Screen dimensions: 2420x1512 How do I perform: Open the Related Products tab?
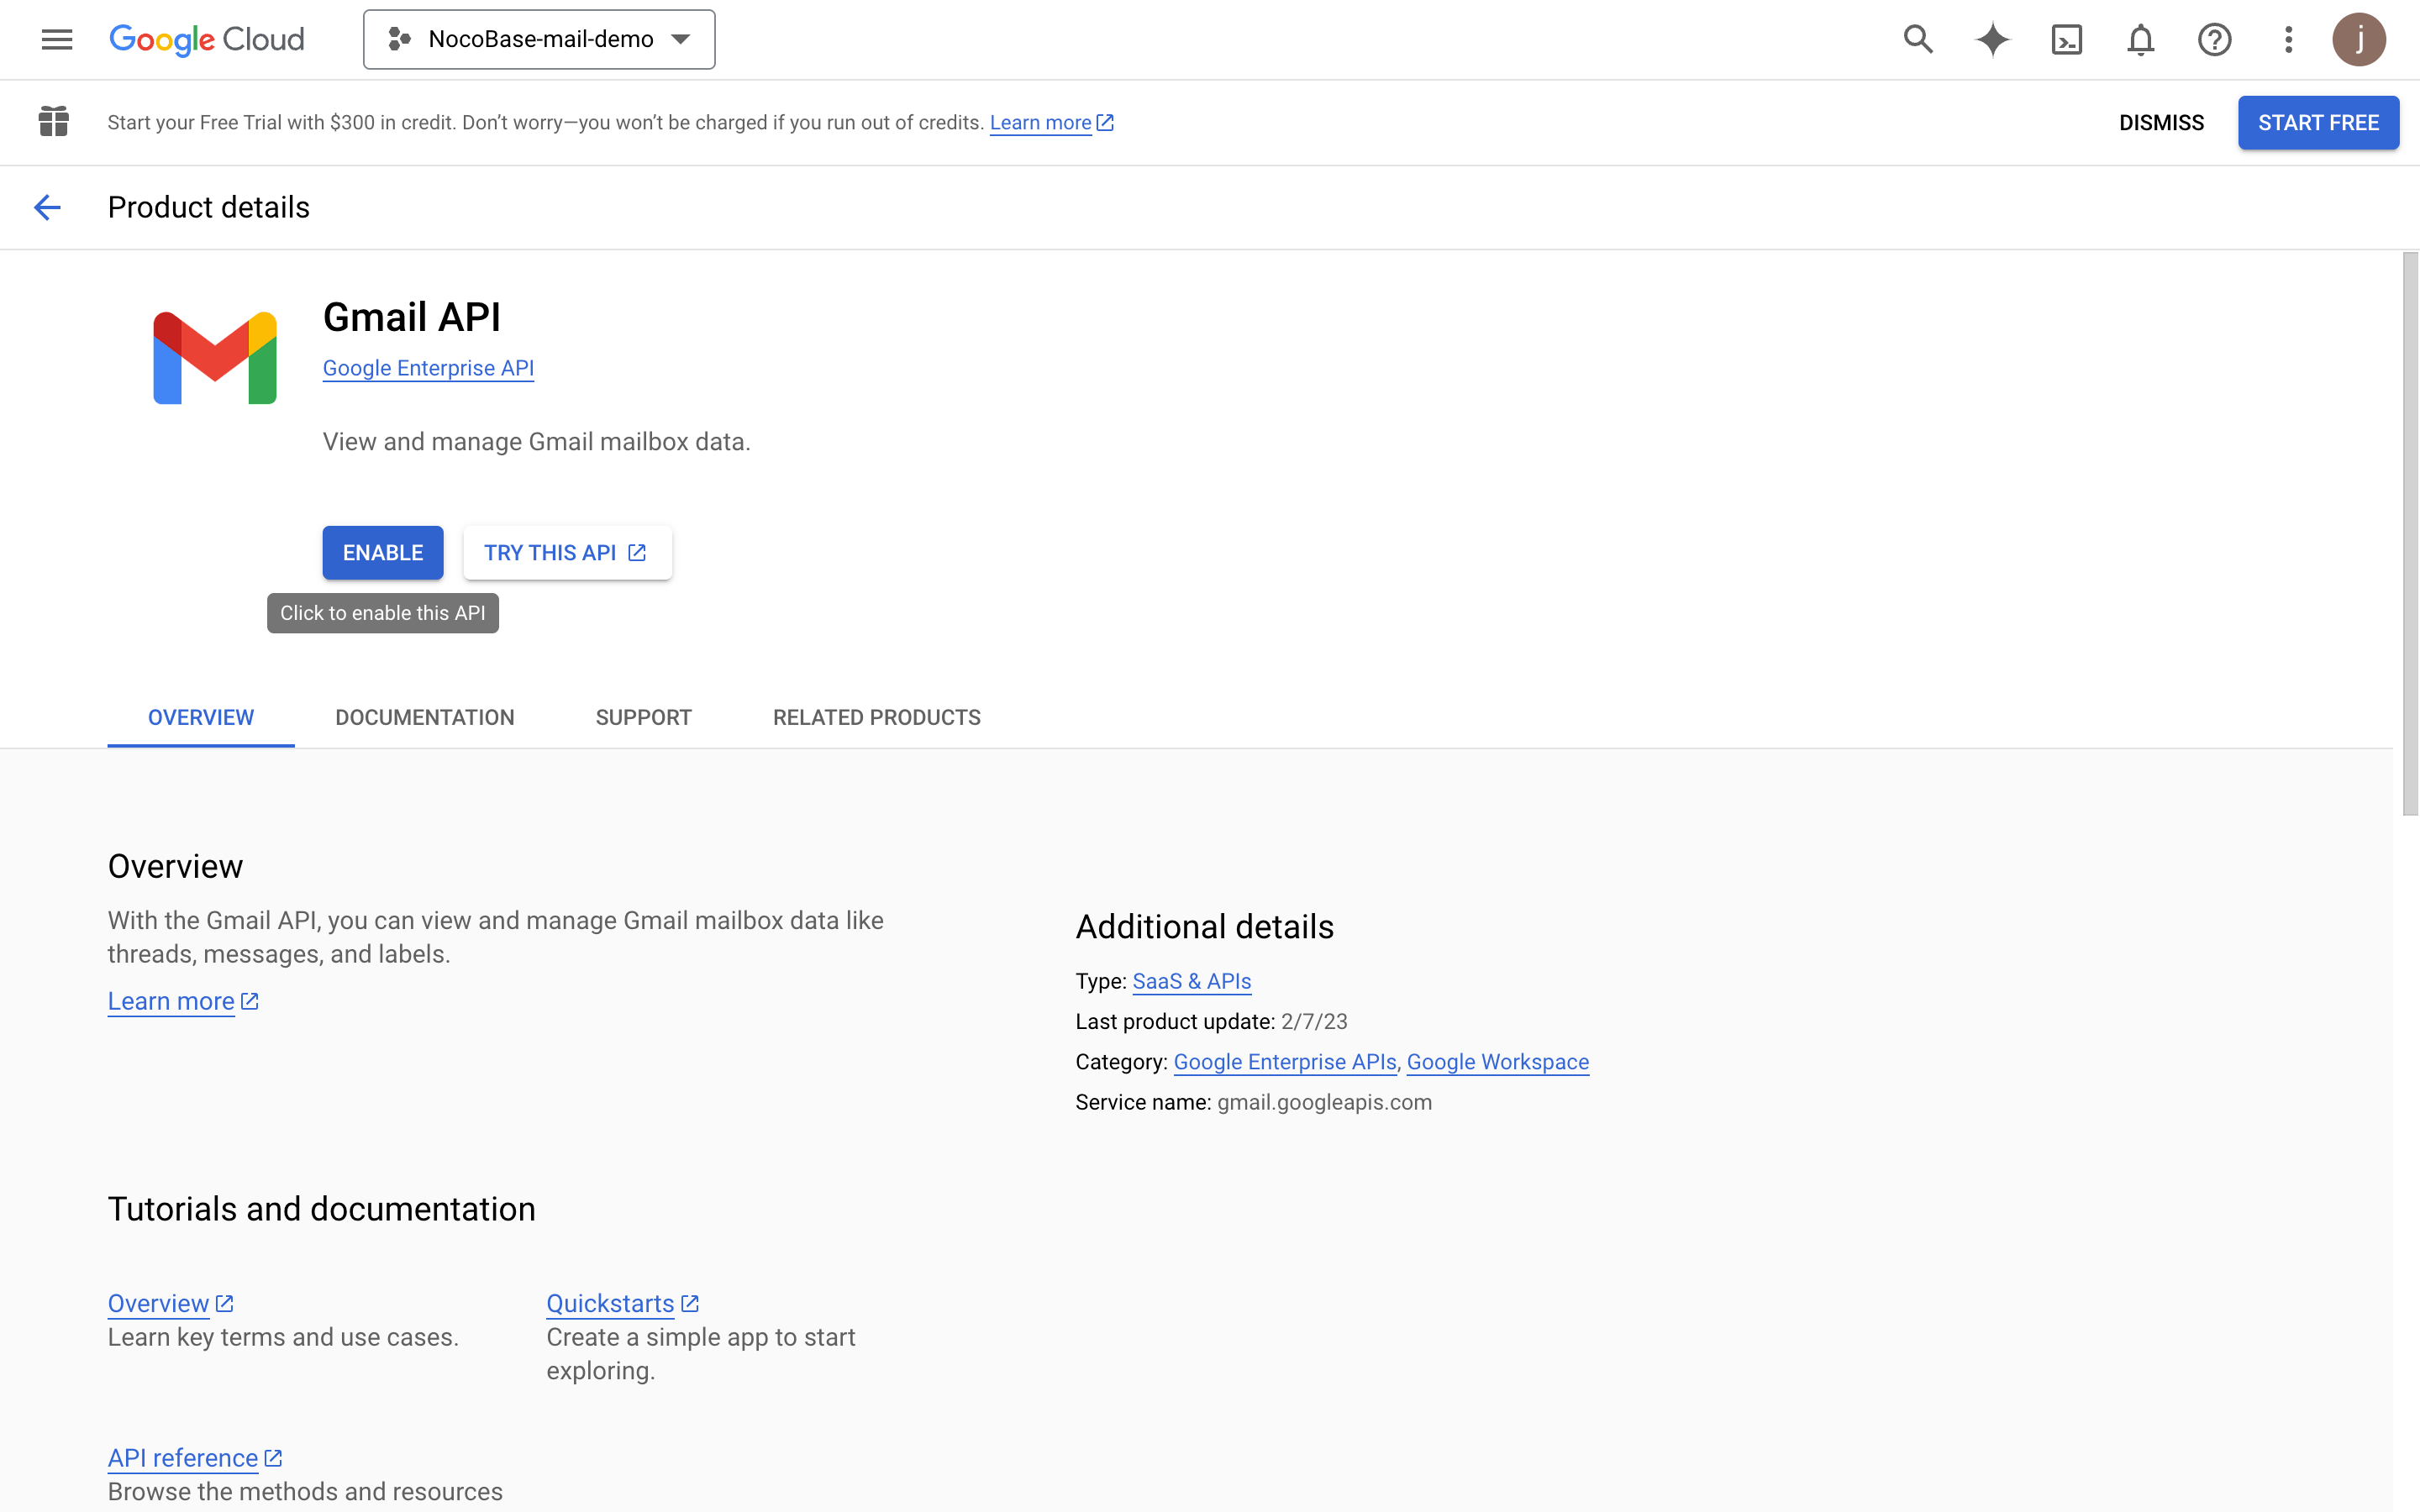pos(876,717)
